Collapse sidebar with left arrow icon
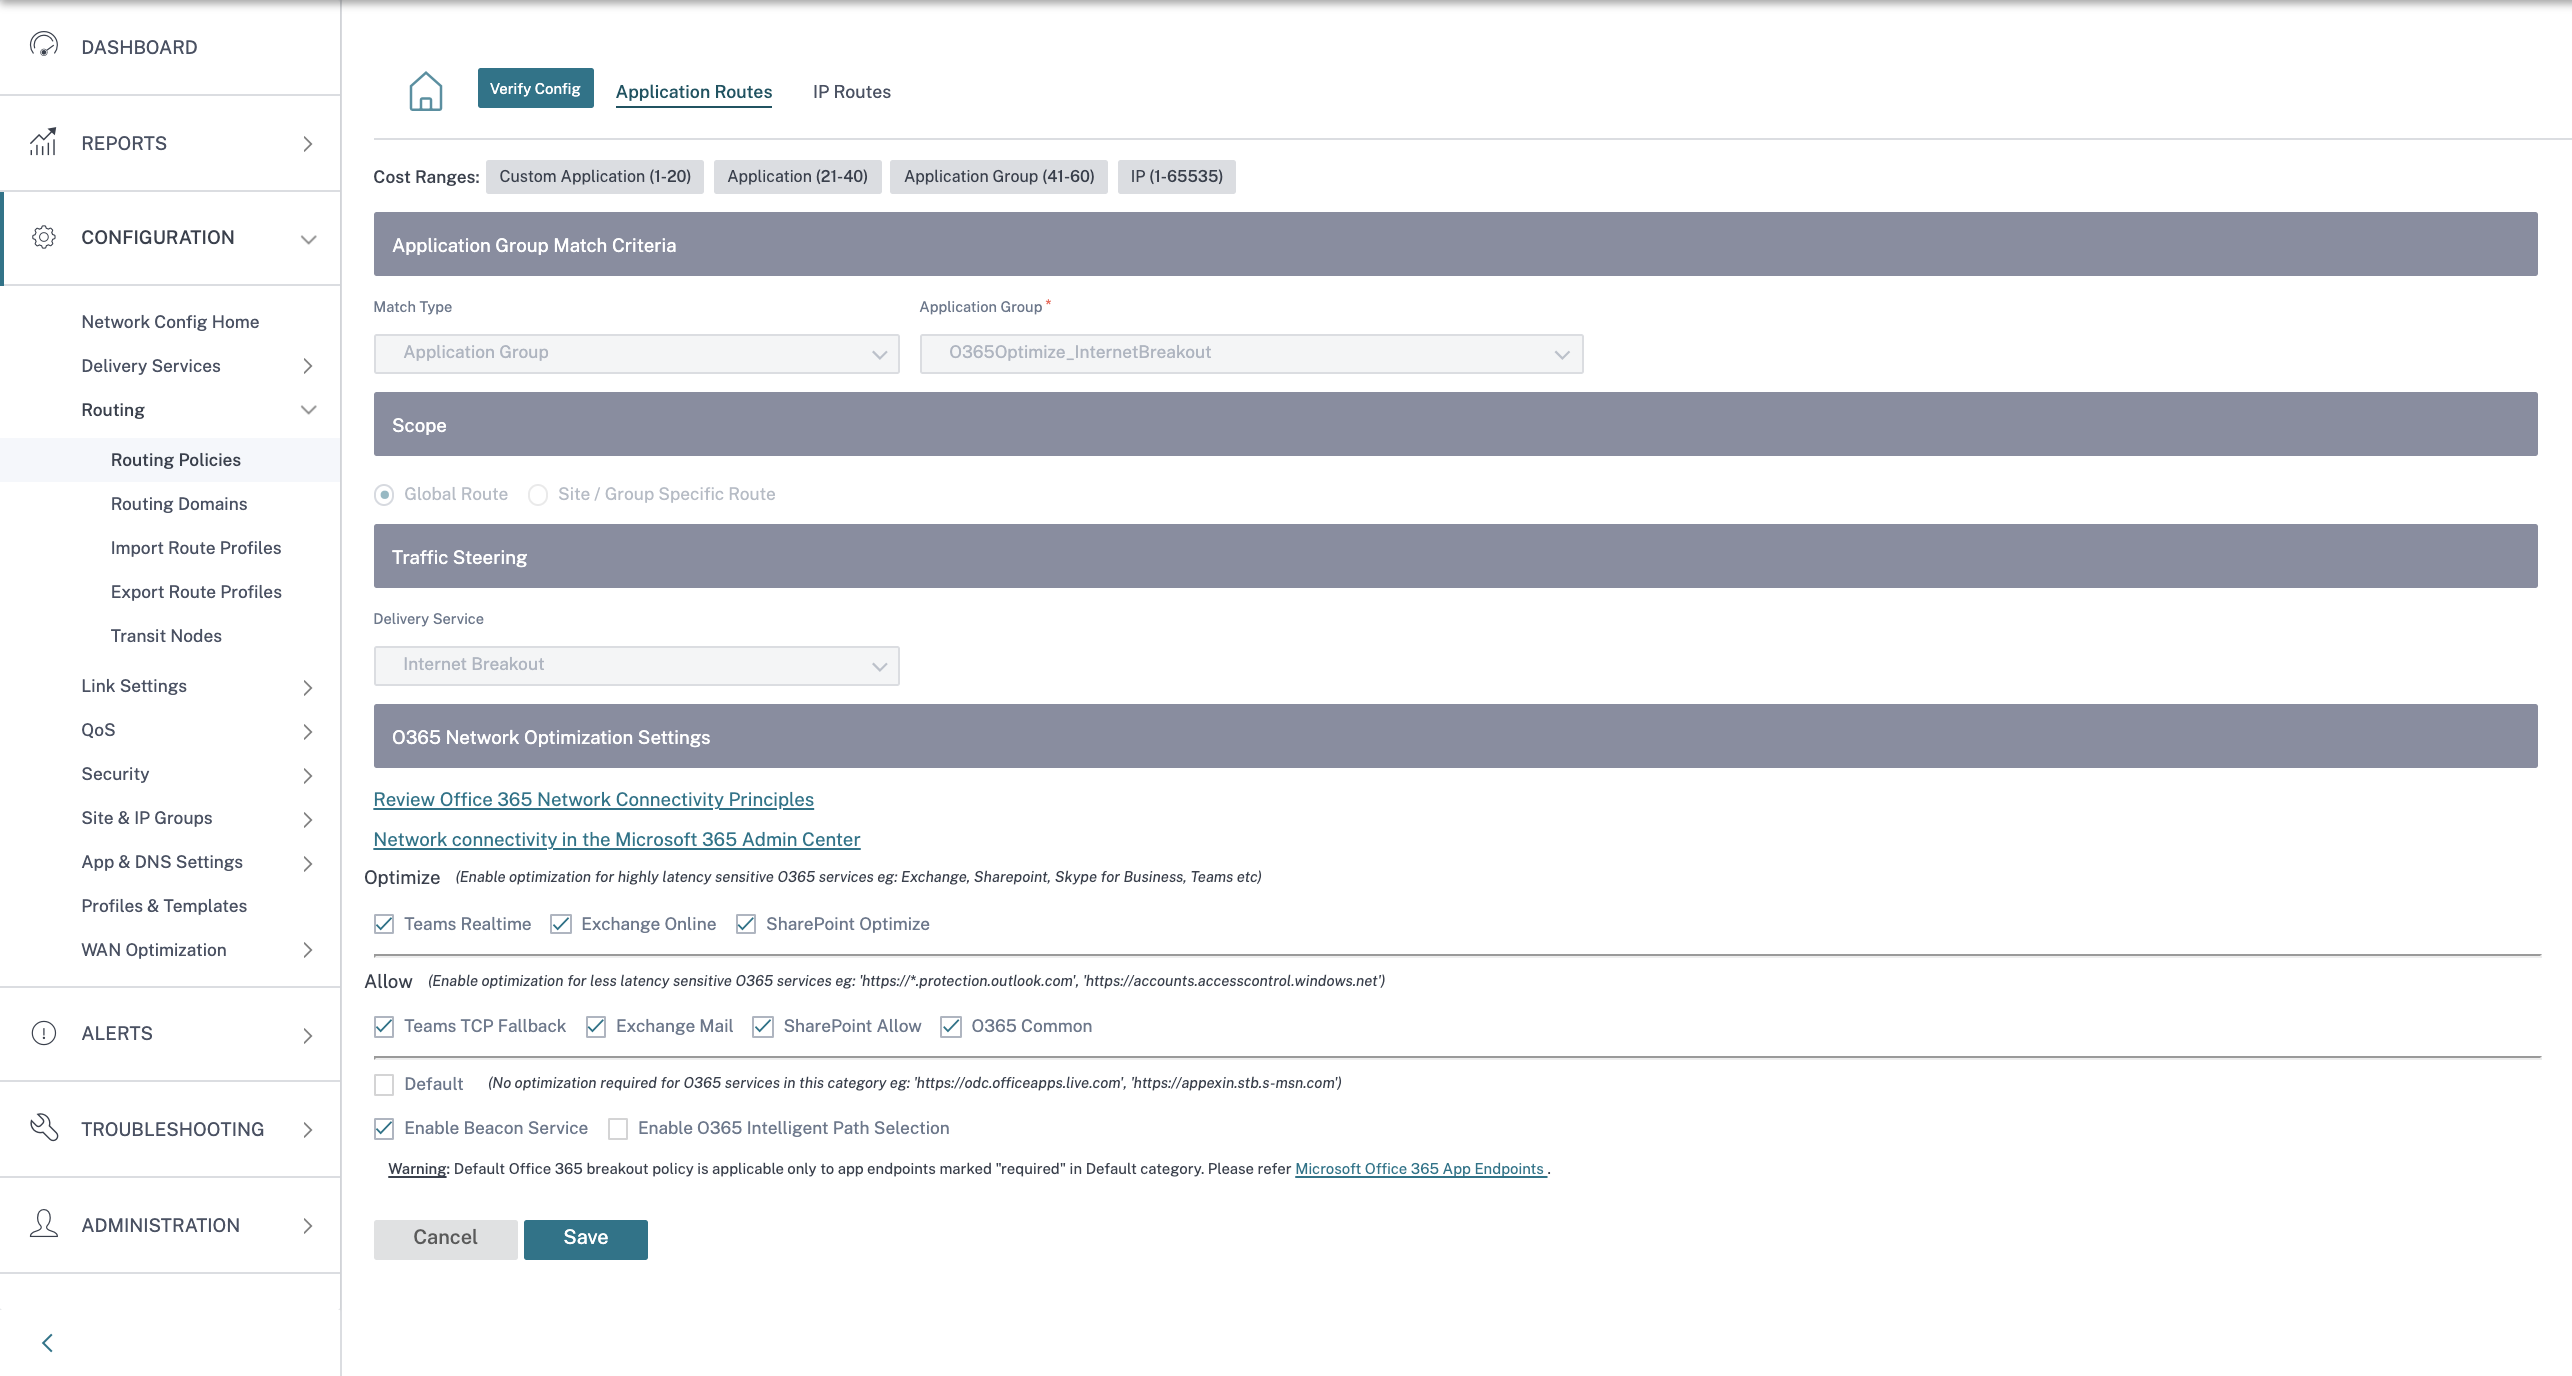 (47, 1343)
